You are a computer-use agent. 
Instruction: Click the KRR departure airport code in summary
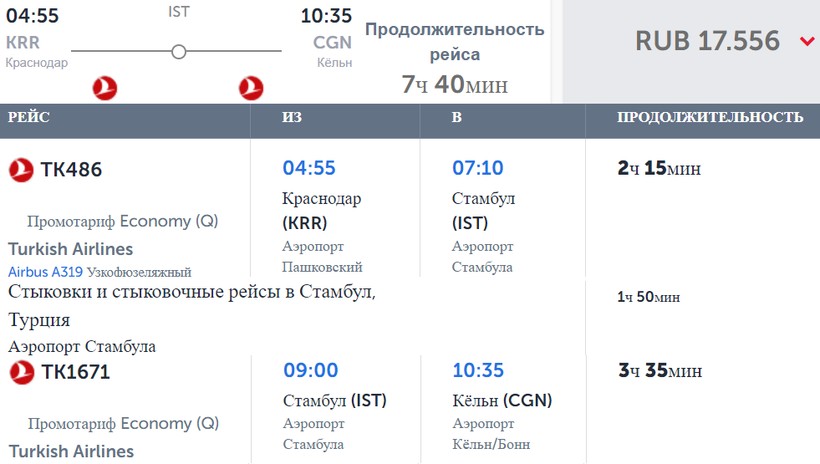click(23, 42)
